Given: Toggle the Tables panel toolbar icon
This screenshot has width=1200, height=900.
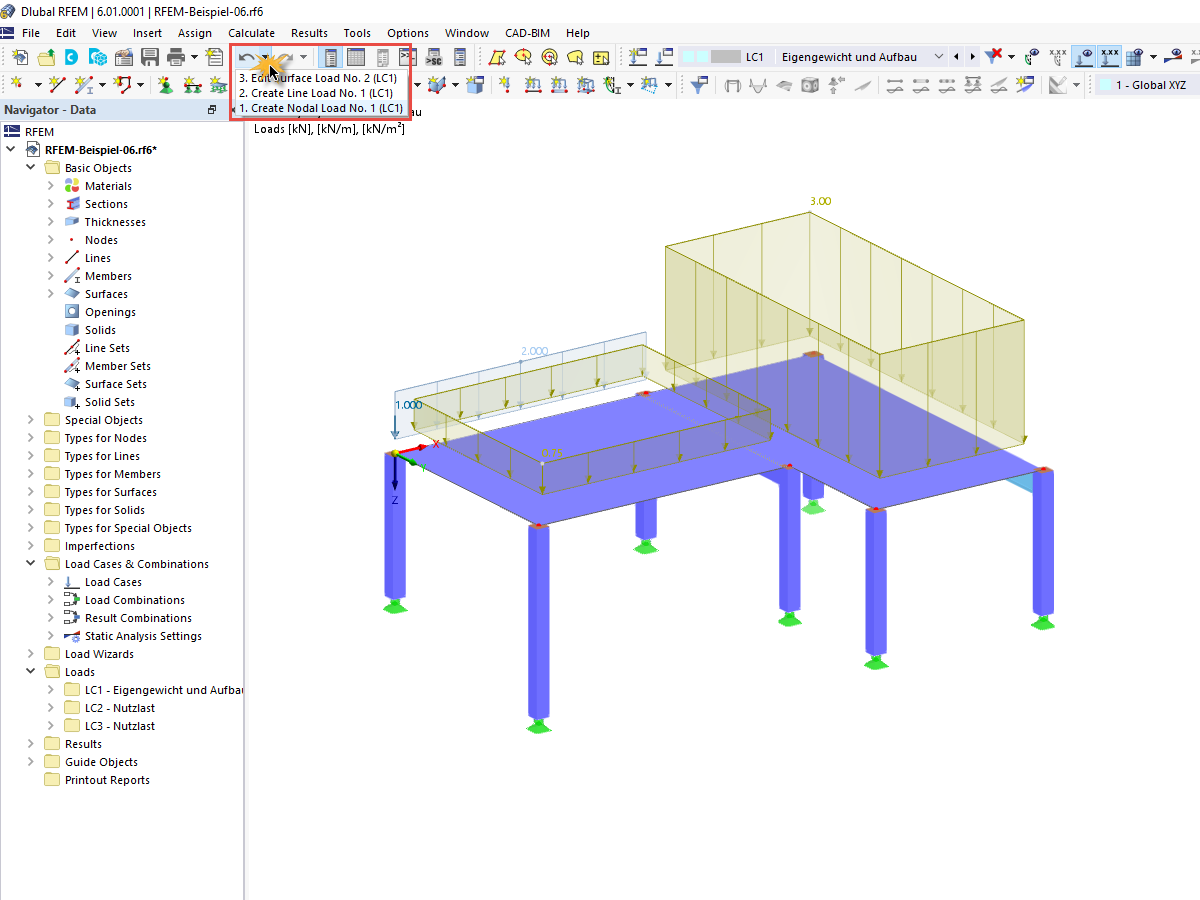Looking at the screenshot, I should coord(355,57).
